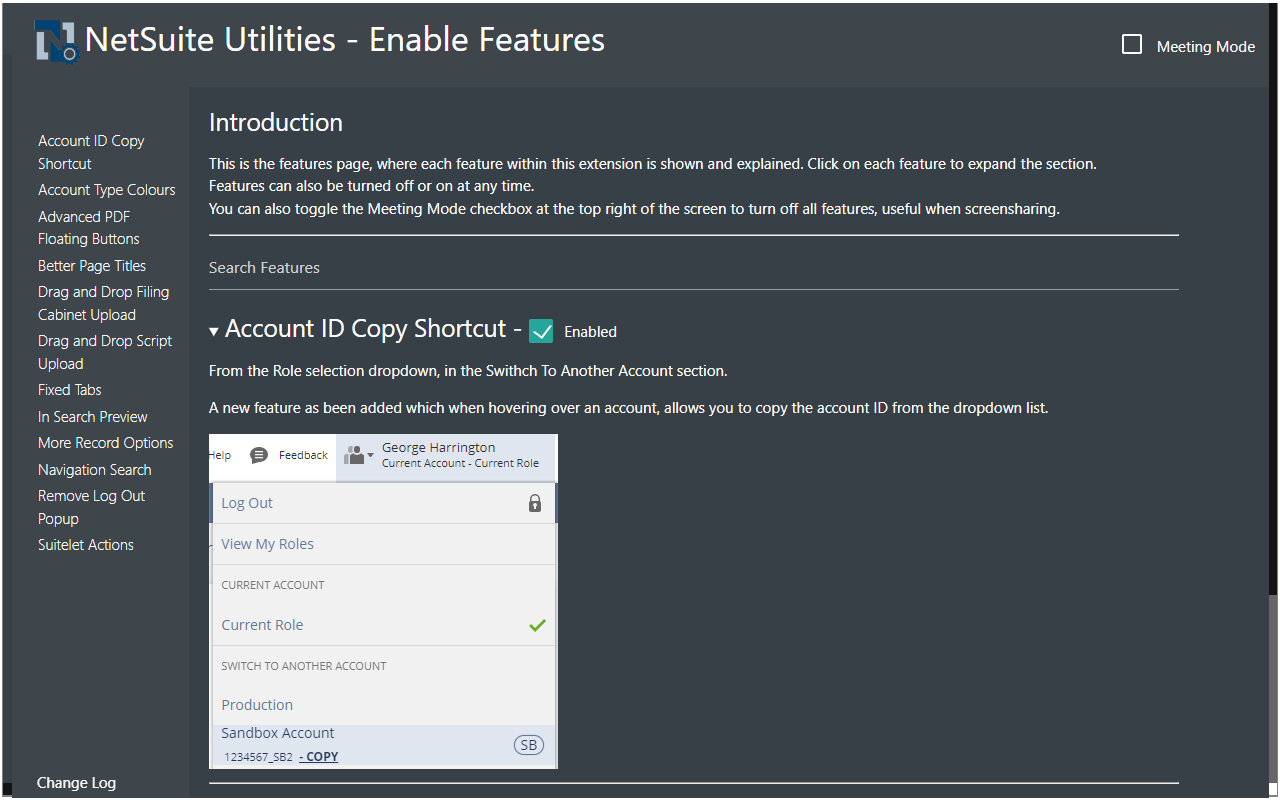Image resolution: width=1280 pixels, height=800 pixels.
Task: Click the Feedback label in example image
Action: (x=303, y=455)
